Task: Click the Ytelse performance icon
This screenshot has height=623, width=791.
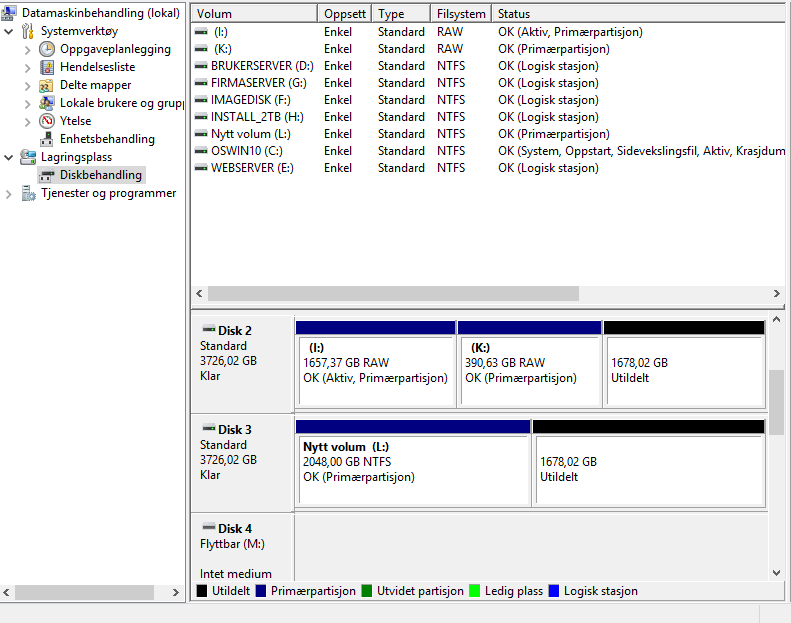Action: 47,121
